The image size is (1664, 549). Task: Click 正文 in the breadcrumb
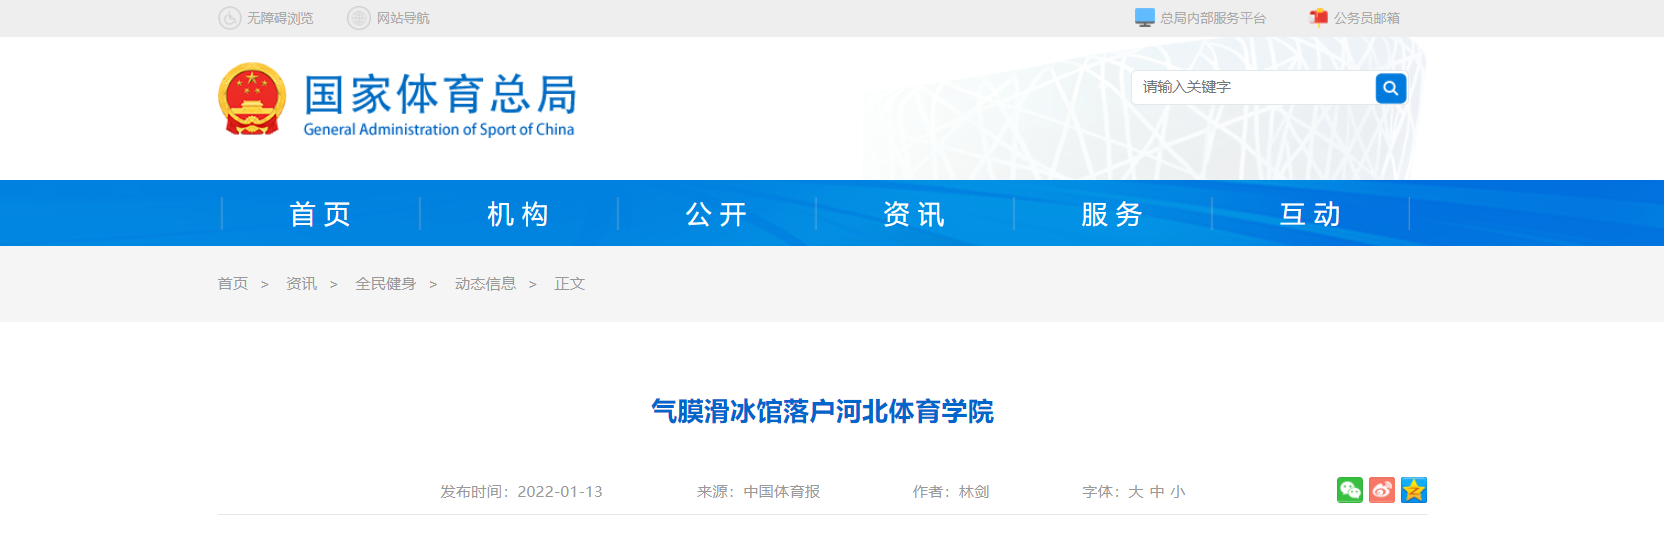pyautogui.click(x=570, y=284)
